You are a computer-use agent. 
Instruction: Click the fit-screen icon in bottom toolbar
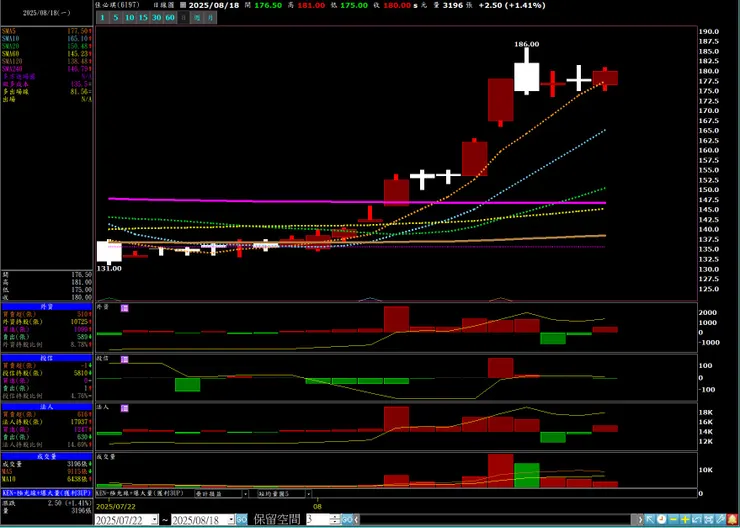pyautogui.click(x=709, y=520)
